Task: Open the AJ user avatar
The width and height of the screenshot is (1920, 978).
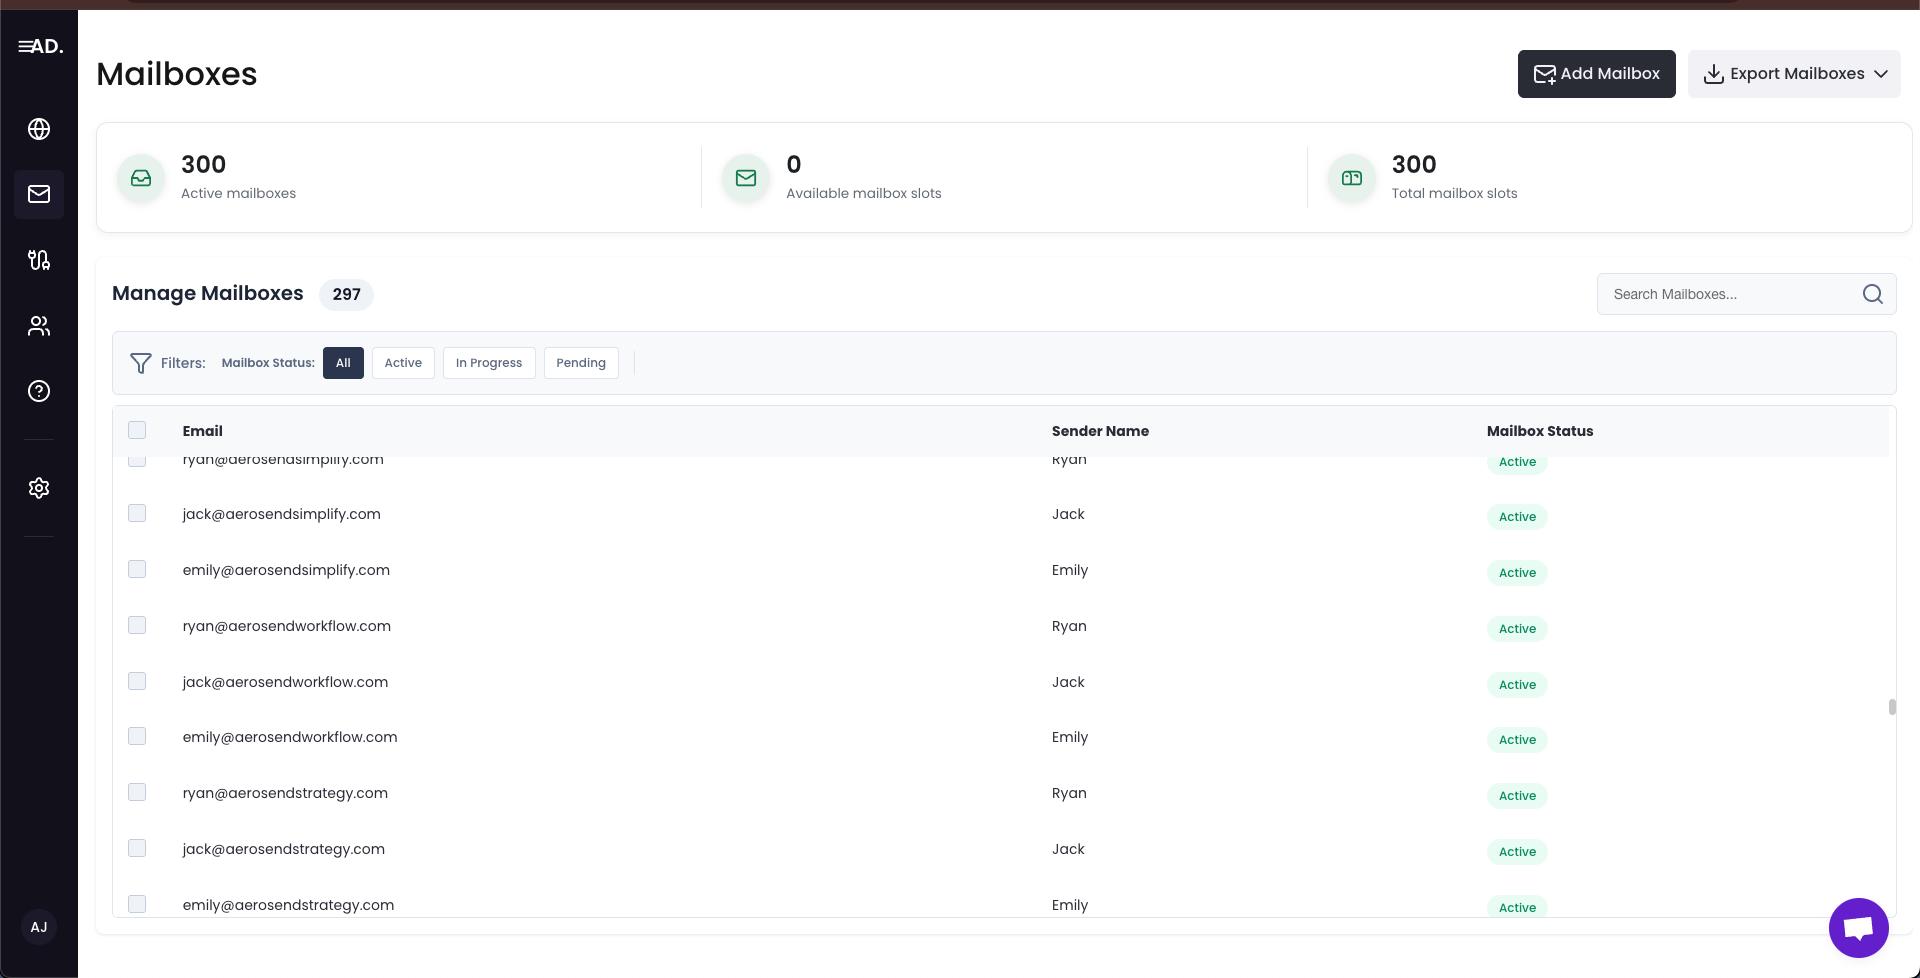Action: pyautogui.click(x=39, y=927)
